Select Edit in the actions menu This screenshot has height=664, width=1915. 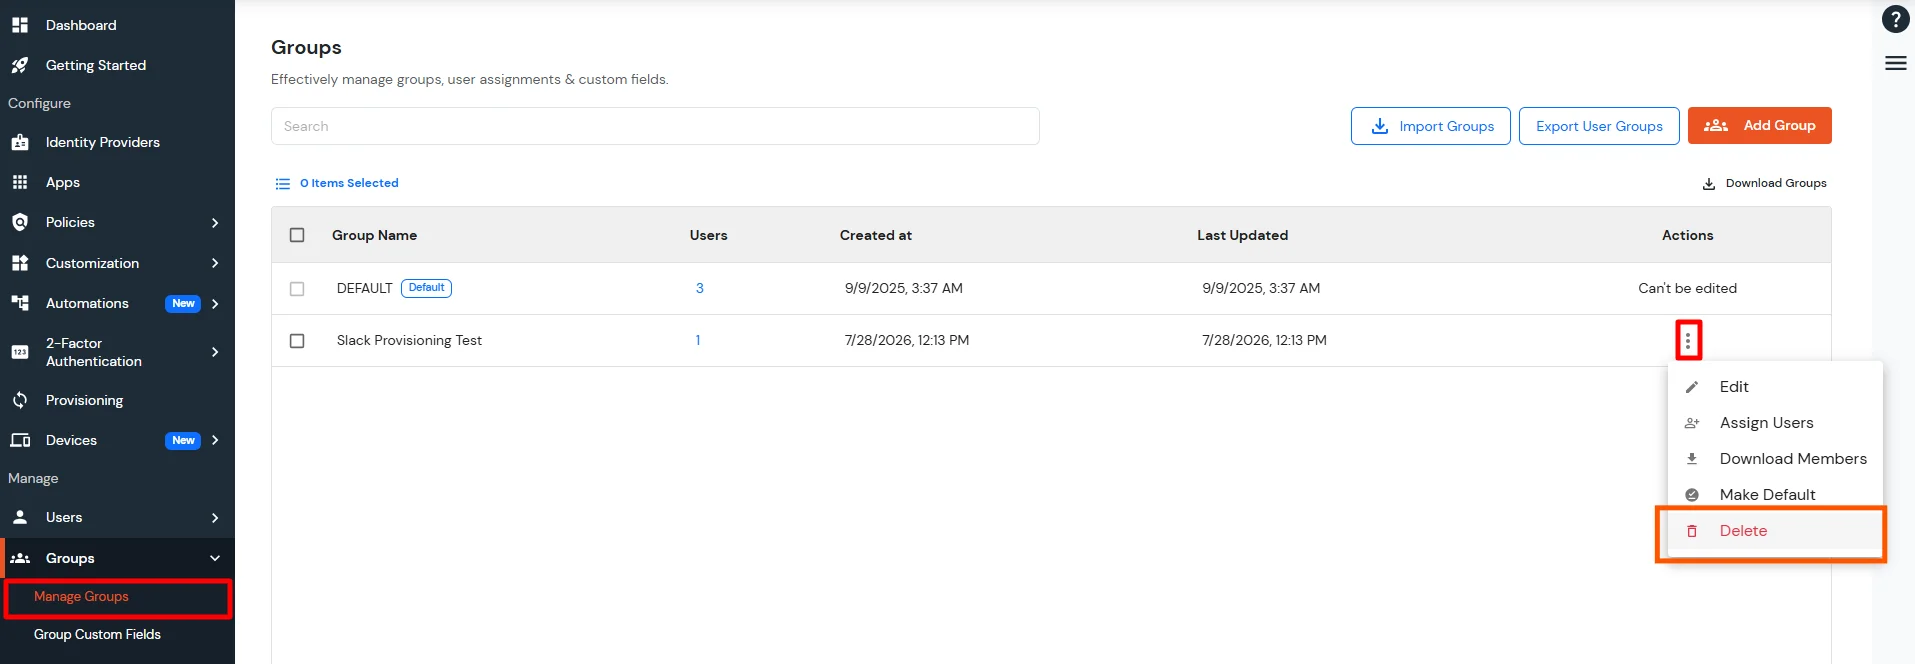1775,387
